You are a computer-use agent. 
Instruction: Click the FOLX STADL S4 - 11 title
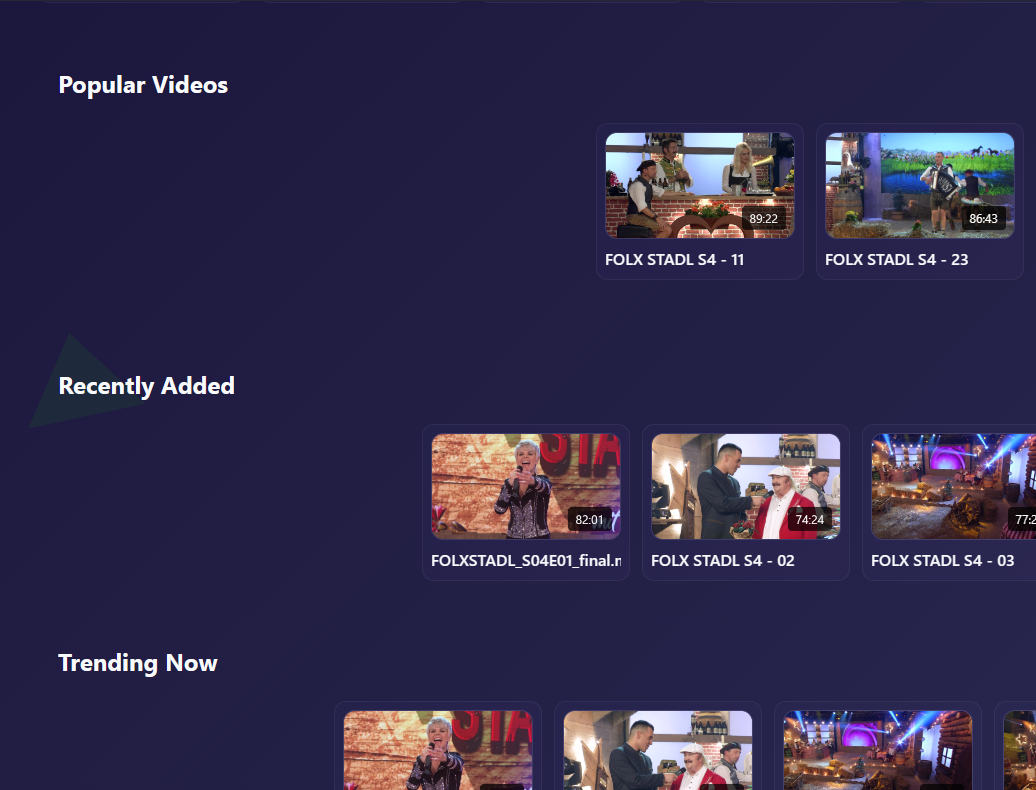[x=675, y=260]
